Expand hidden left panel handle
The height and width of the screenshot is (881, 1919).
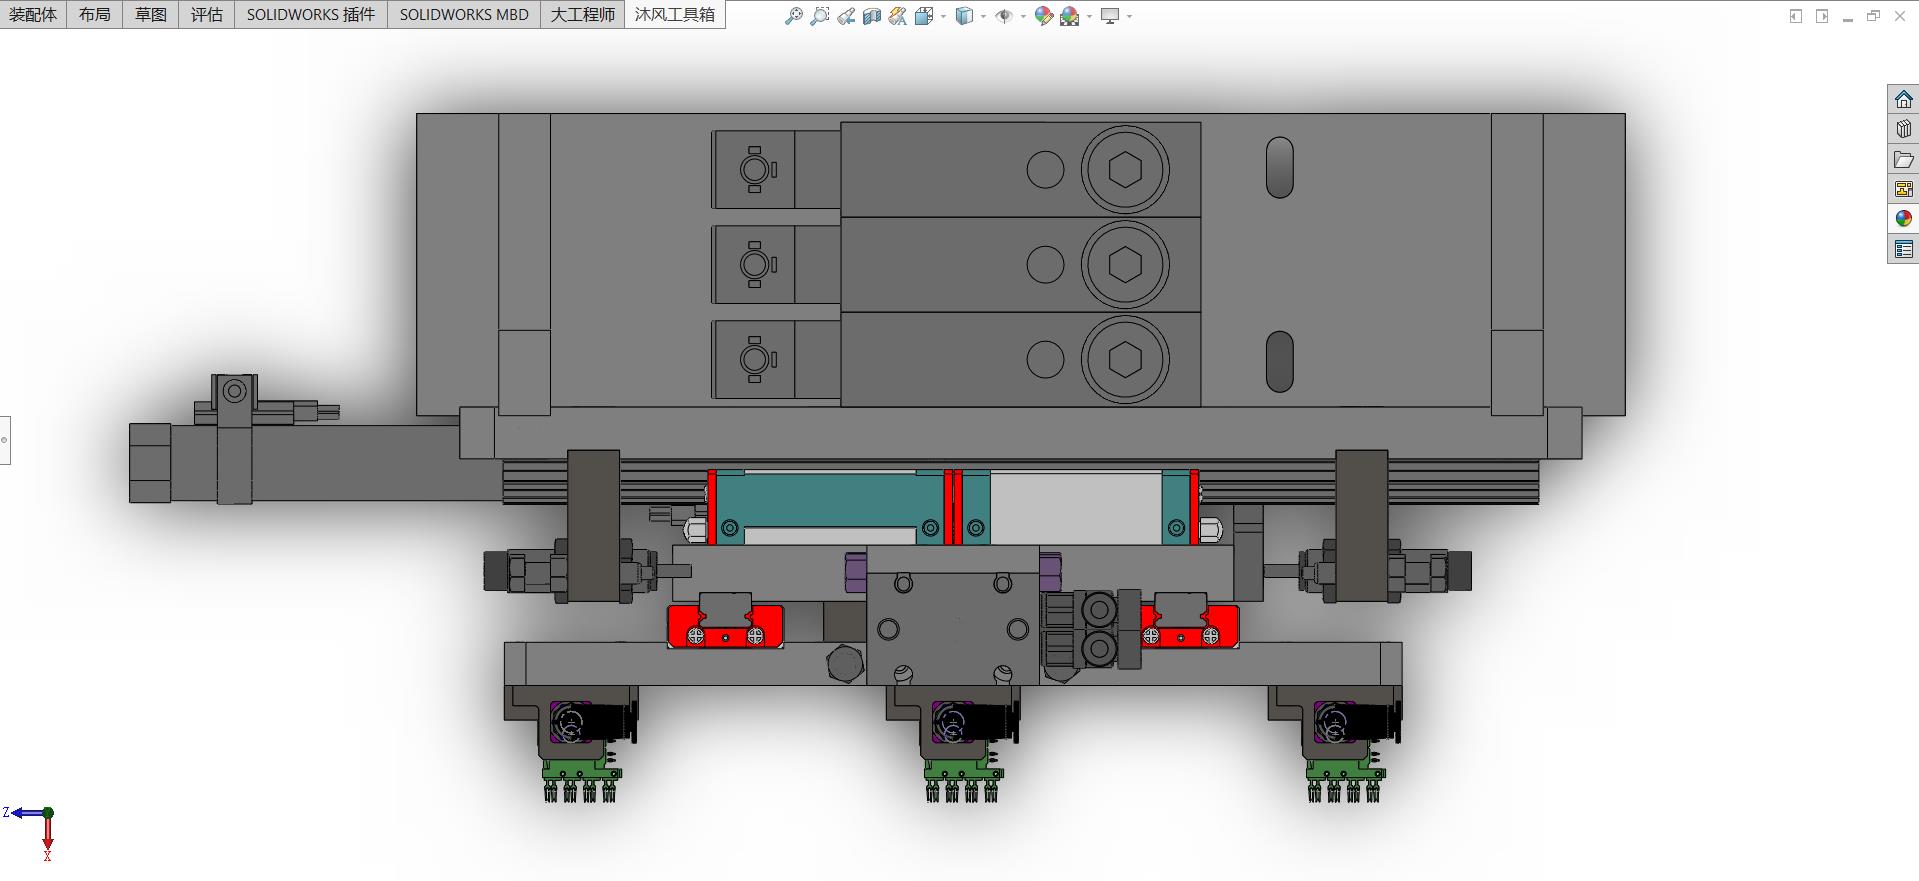pyautogui.click(x=4, y=440)
